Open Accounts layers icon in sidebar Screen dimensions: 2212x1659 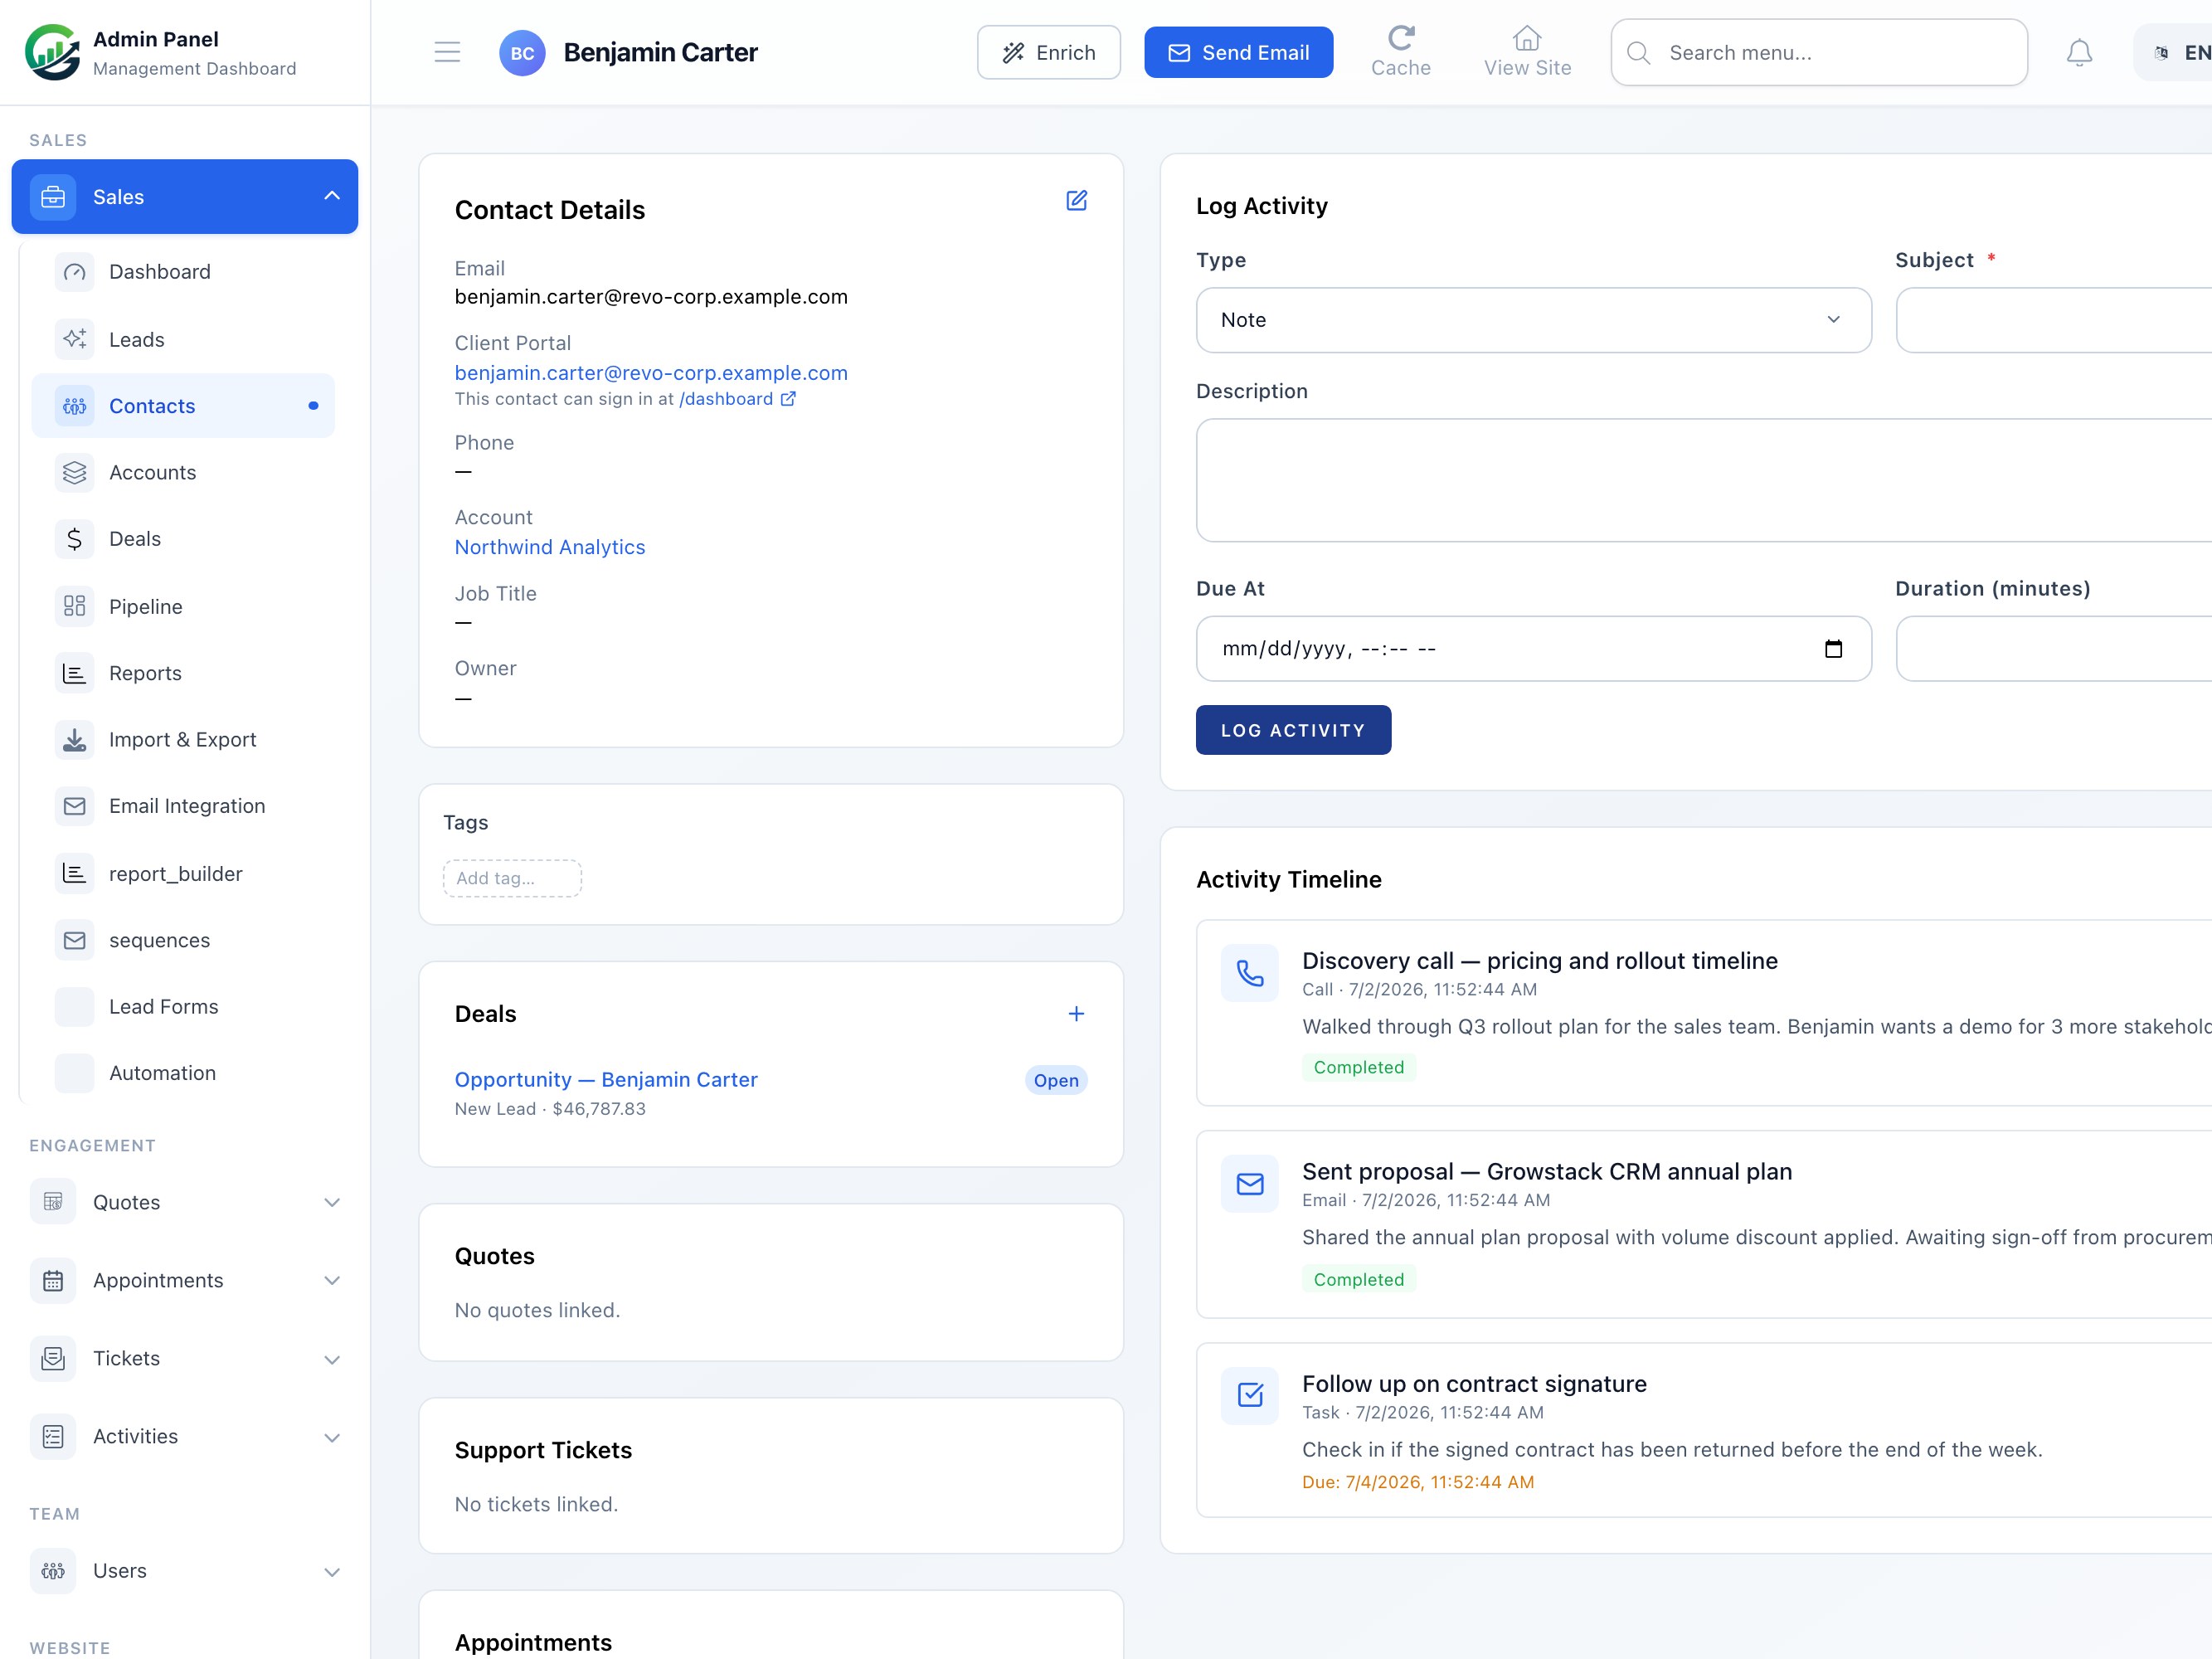[x=74, y=472]
